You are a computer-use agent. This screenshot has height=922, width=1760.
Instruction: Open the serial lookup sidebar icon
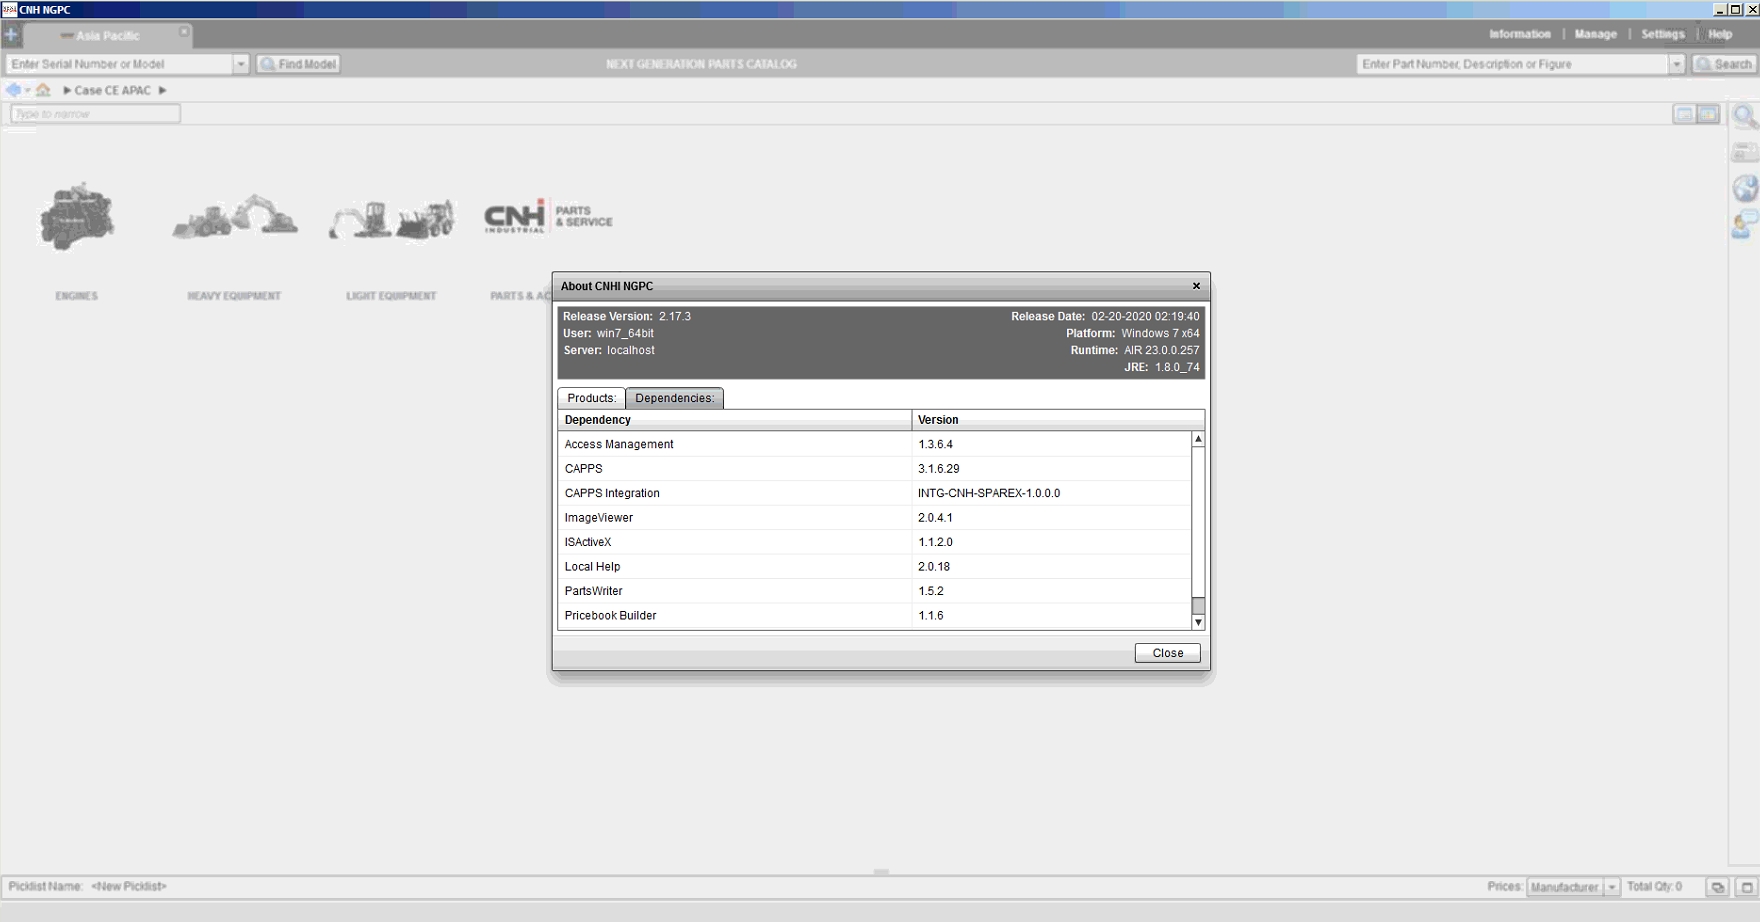pyautogui.click(x=1745, y=152)
